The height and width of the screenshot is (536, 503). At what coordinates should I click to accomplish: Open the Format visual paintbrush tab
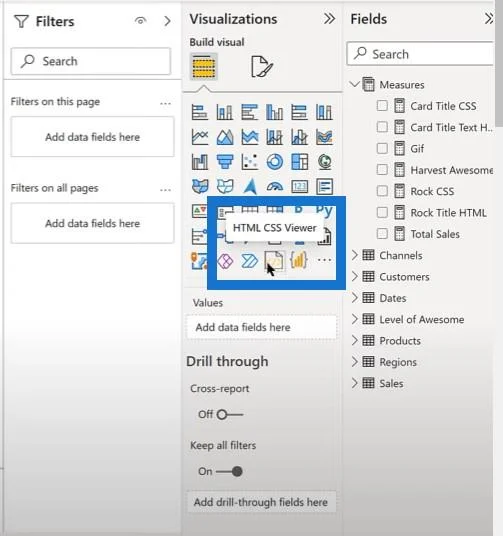[262, 67]
